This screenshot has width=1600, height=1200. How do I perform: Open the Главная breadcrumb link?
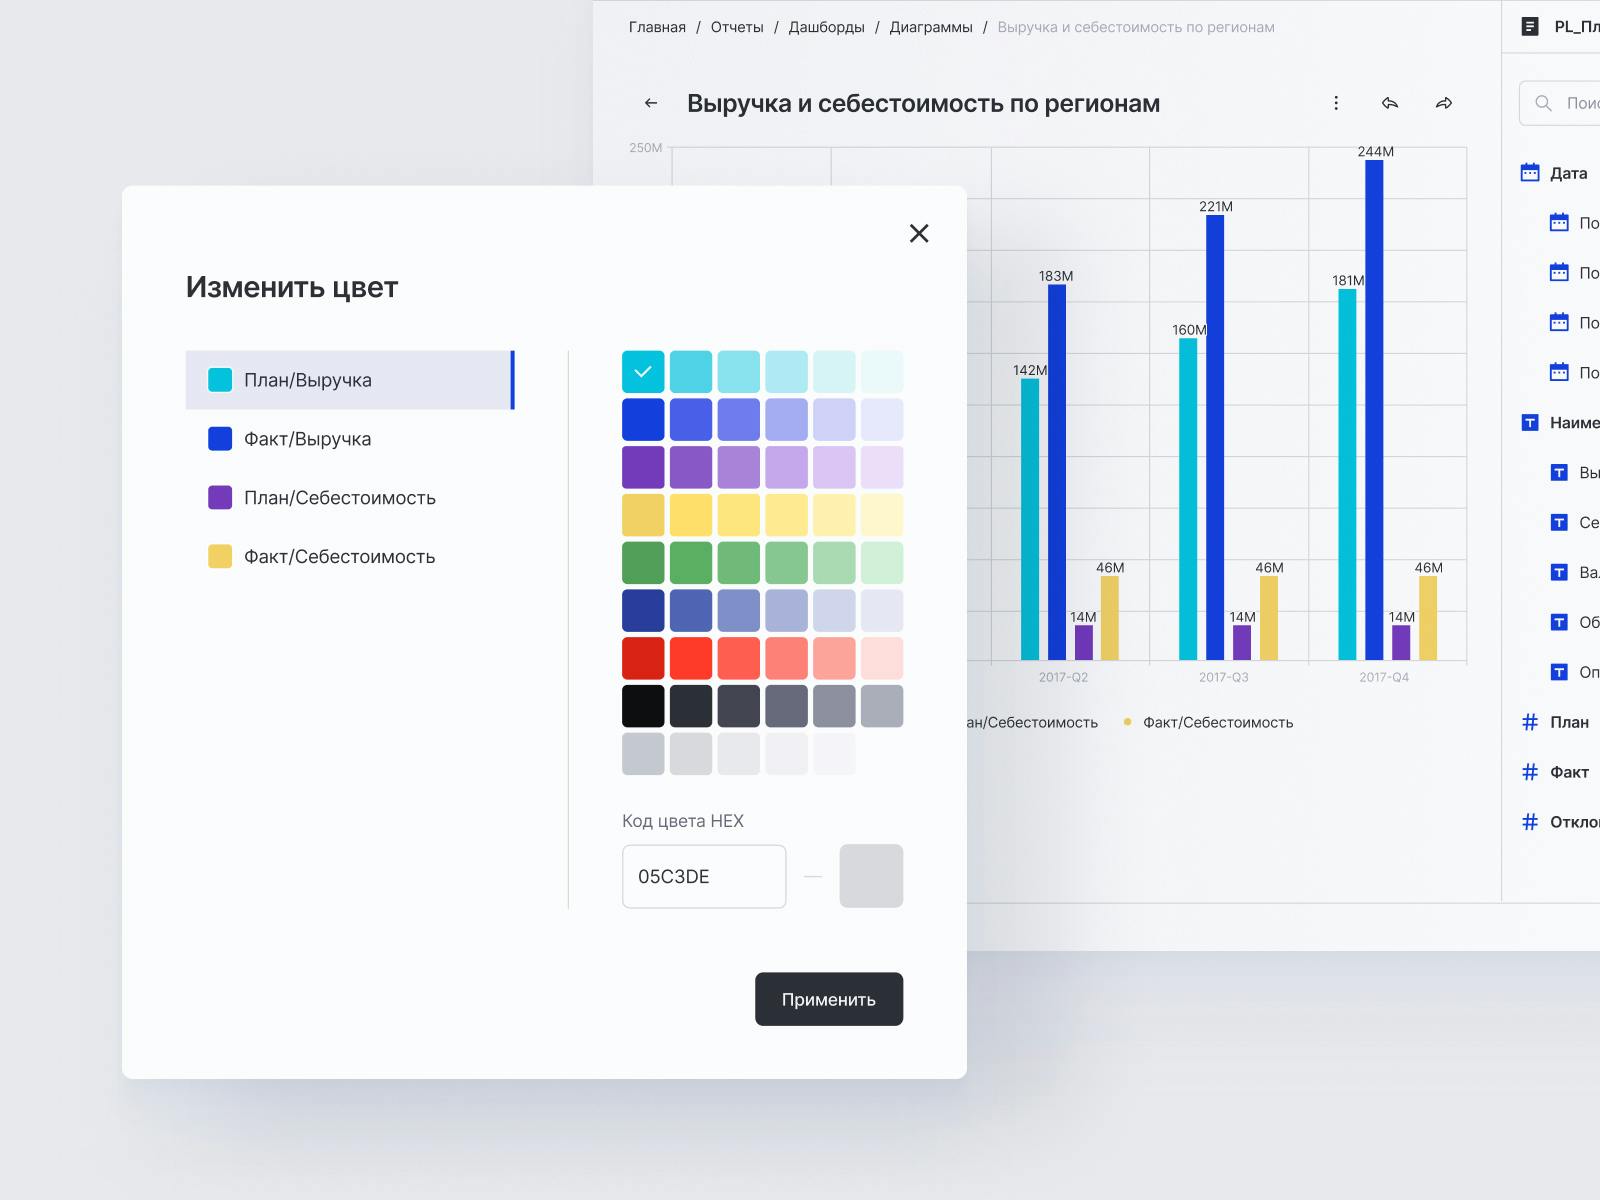click(x=657, y=27)
